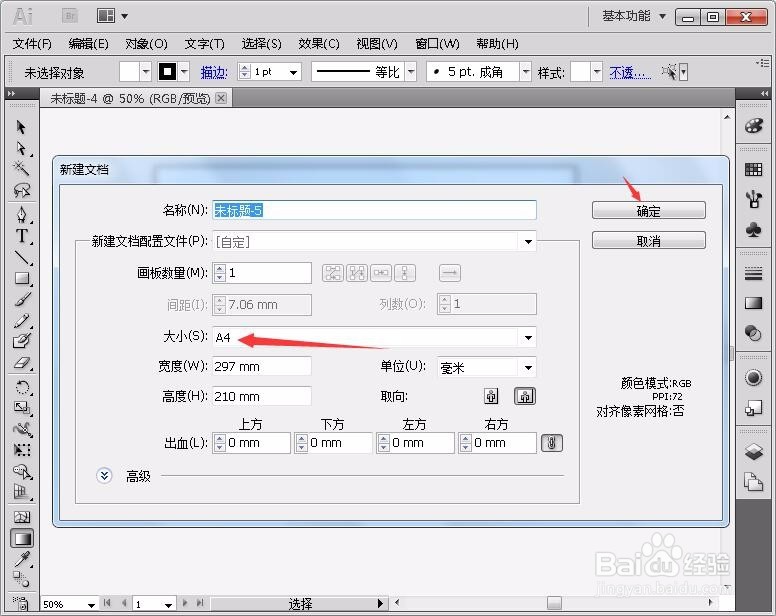Choose landscape orientation button
This screenshot has height=616, width=776.
pos(525,396)
